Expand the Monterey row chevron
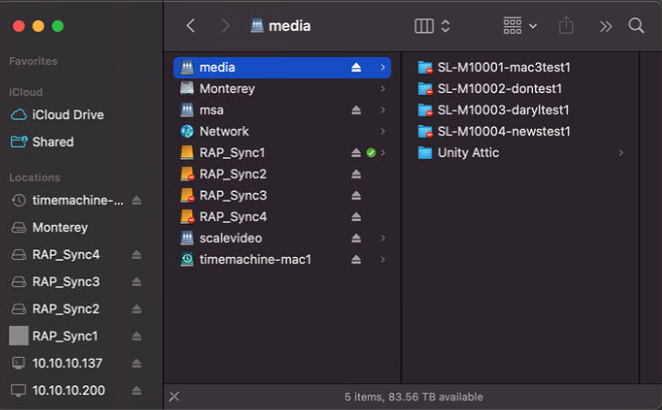This screenshot has height=410, width=662. click(383, 89)
